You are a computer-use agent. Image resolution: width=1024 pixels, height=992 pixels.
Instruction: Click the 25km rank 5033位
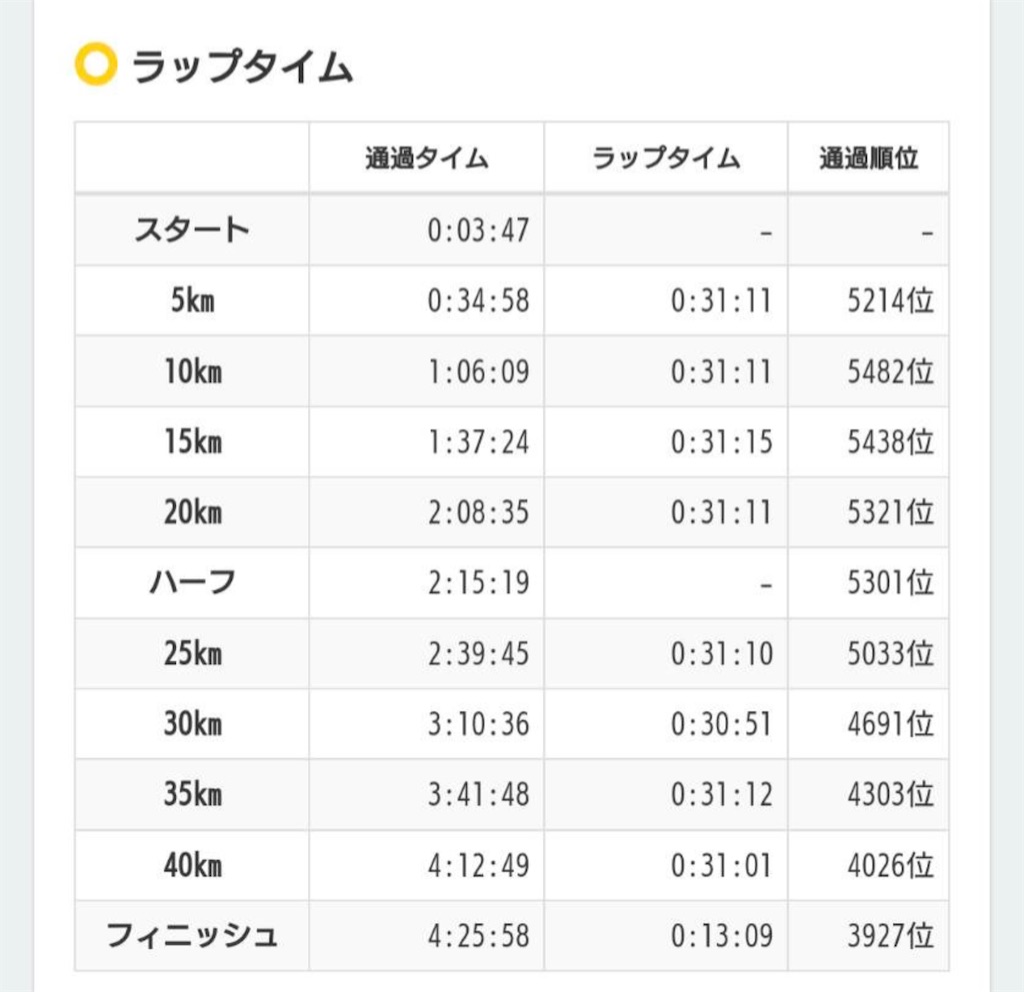point(890,653)
